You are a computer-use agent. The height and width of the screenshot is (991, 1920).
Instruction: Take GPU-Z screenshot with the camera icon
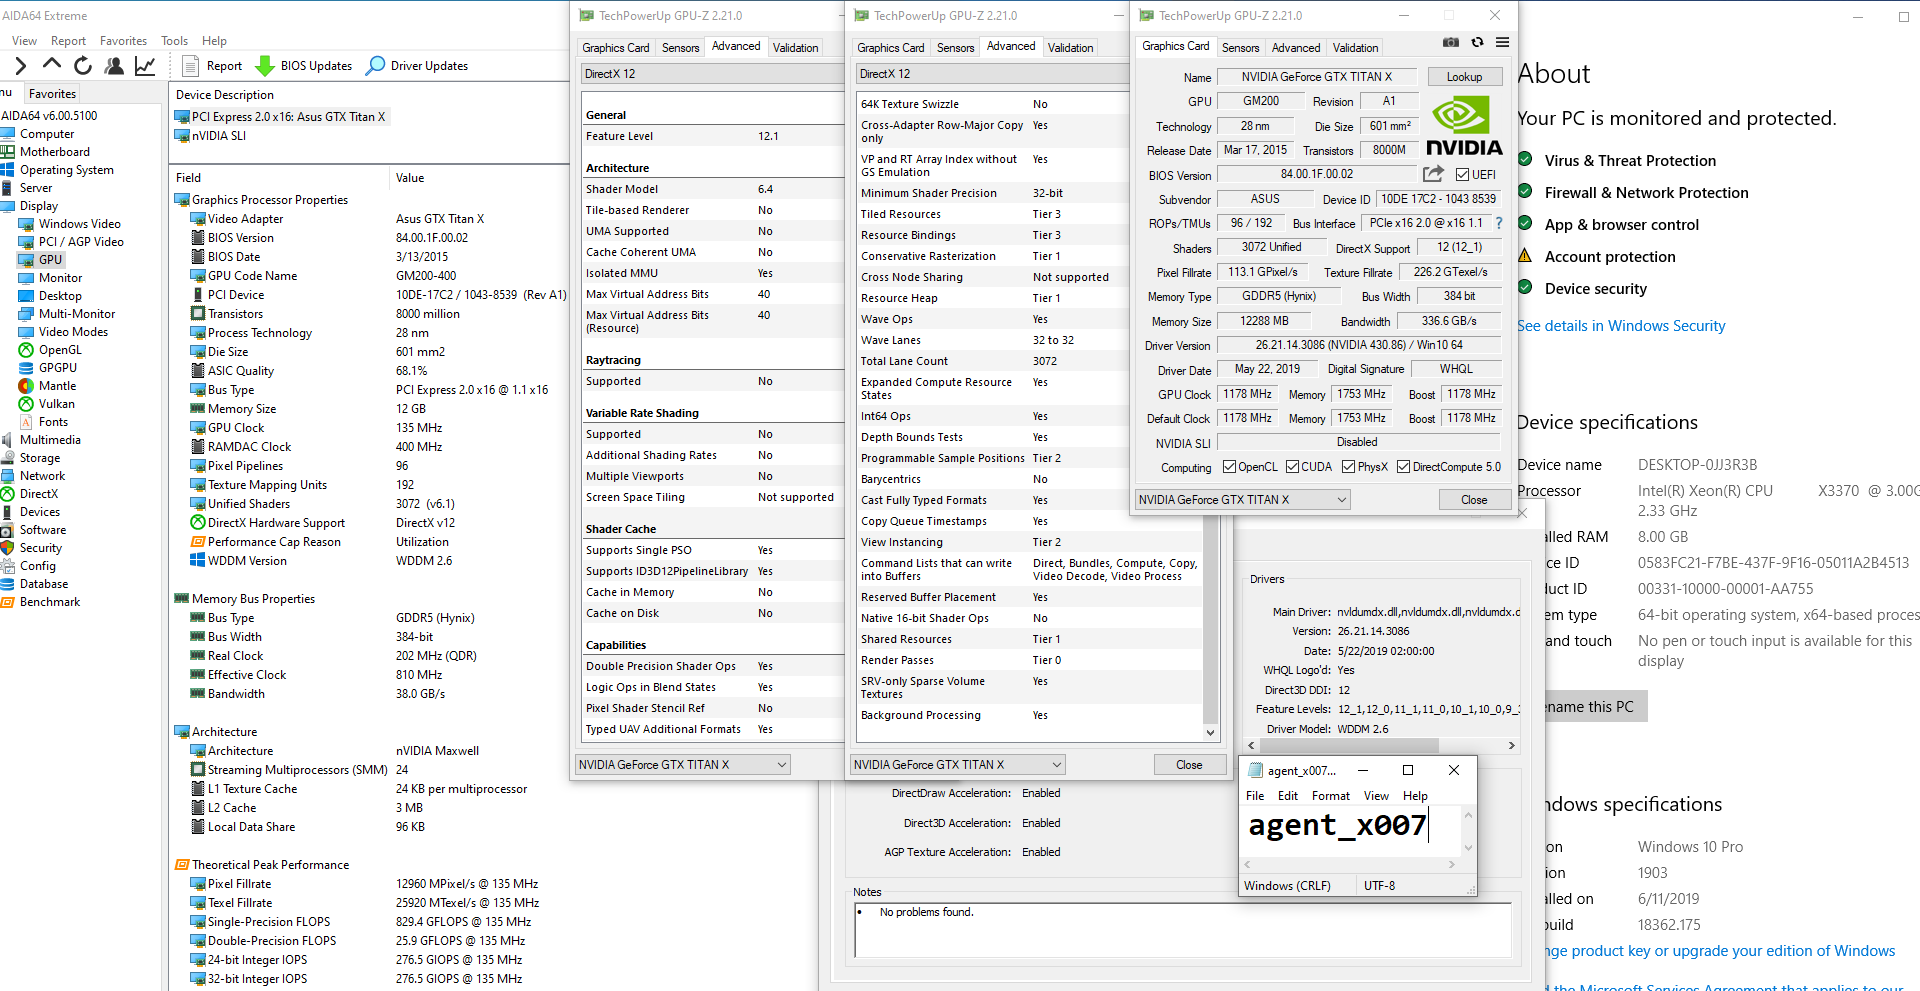pos(1450,42)
